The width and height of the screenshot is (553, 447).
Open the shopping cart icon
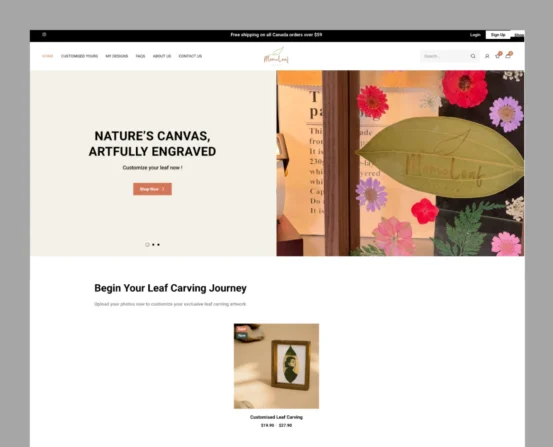point(508,55)
